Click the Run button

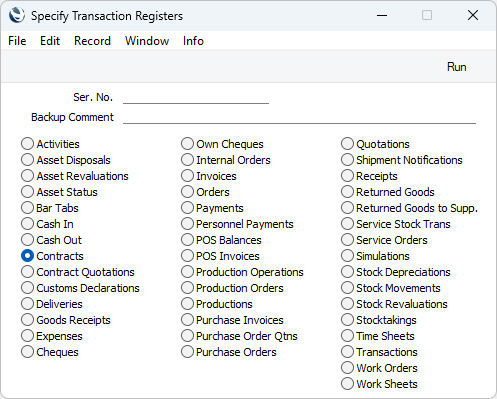pyautogui.click(x=456, y=67)
